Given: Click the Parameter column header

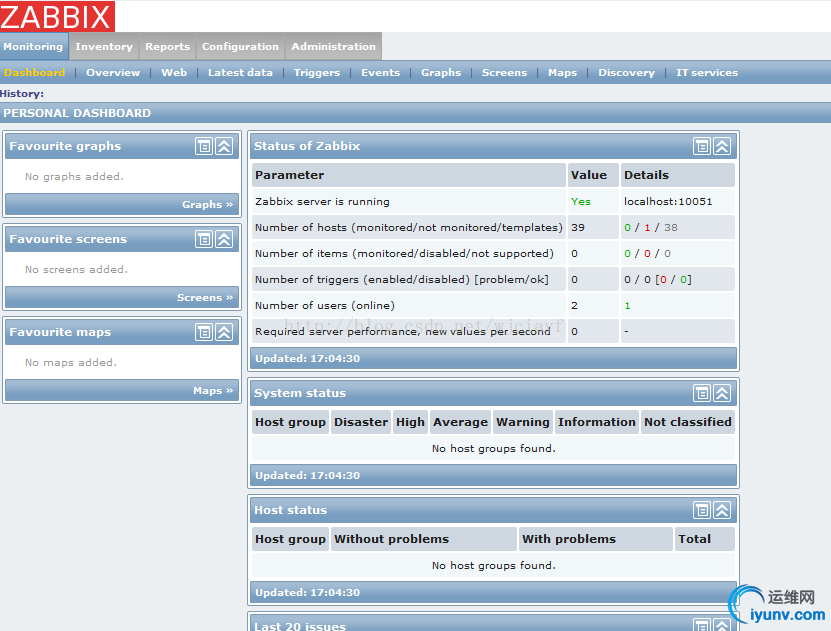Looking at the screenshot, I should click(409, 175).
